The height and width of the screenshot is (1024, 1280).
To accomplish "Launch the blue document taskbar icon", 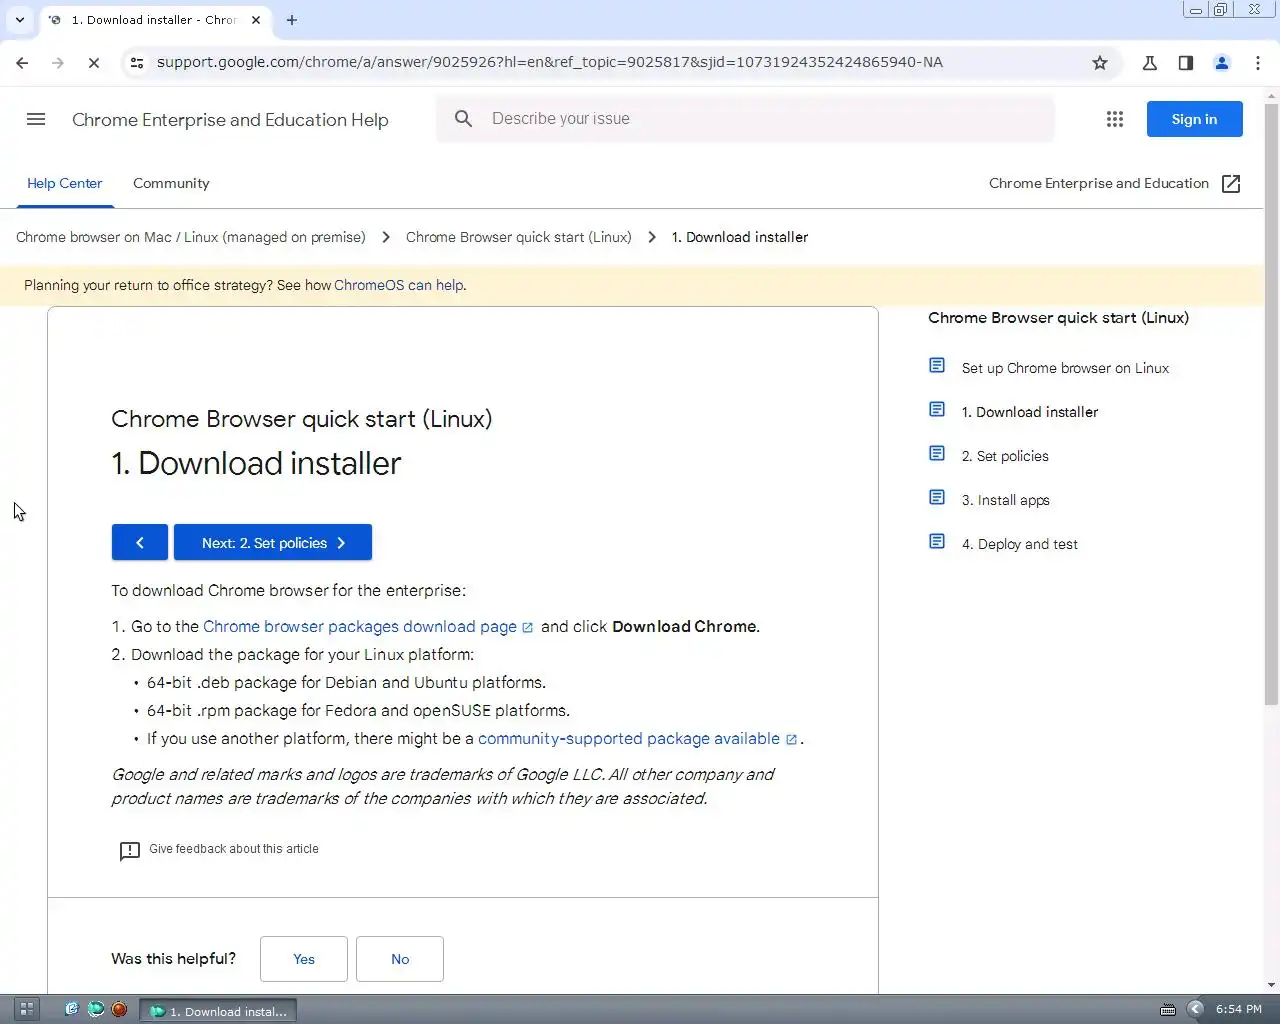I will pos(71,1009).
